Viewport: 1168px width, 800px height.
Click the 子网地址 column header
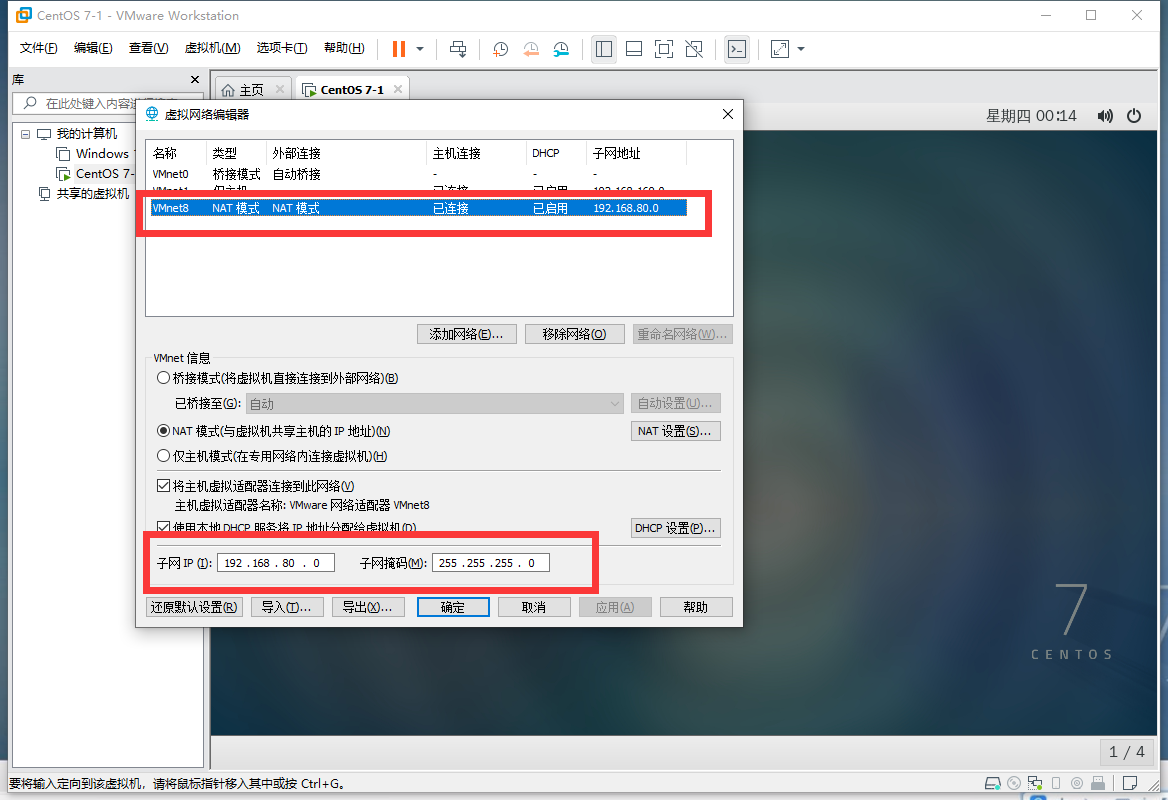tap(635, 153)
